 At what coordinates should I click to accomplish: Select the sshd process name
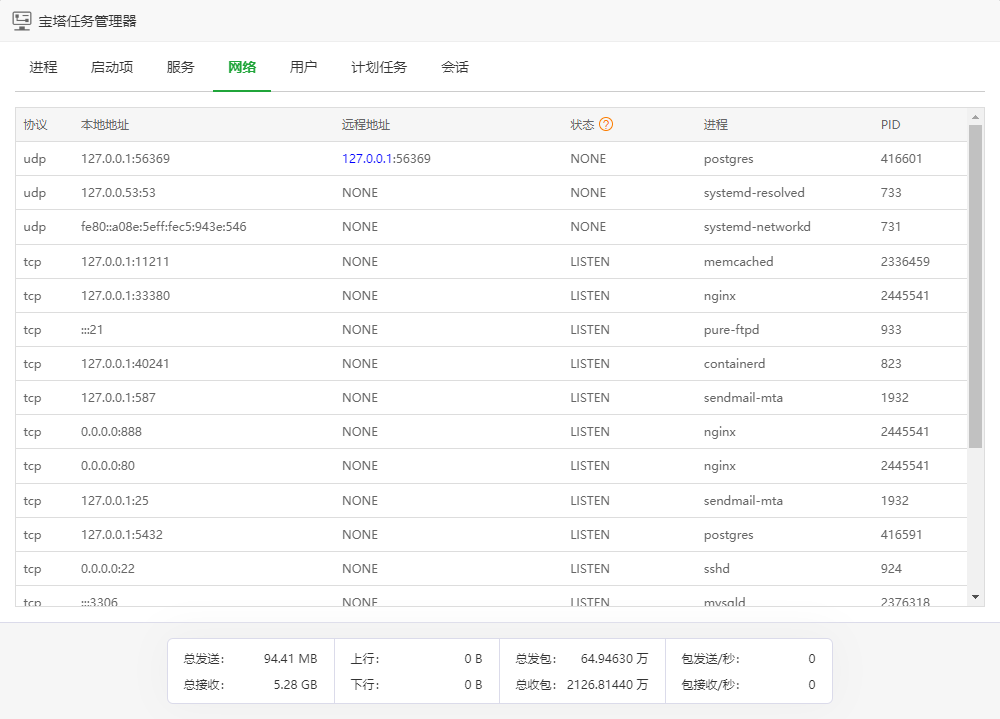point(716,568)
